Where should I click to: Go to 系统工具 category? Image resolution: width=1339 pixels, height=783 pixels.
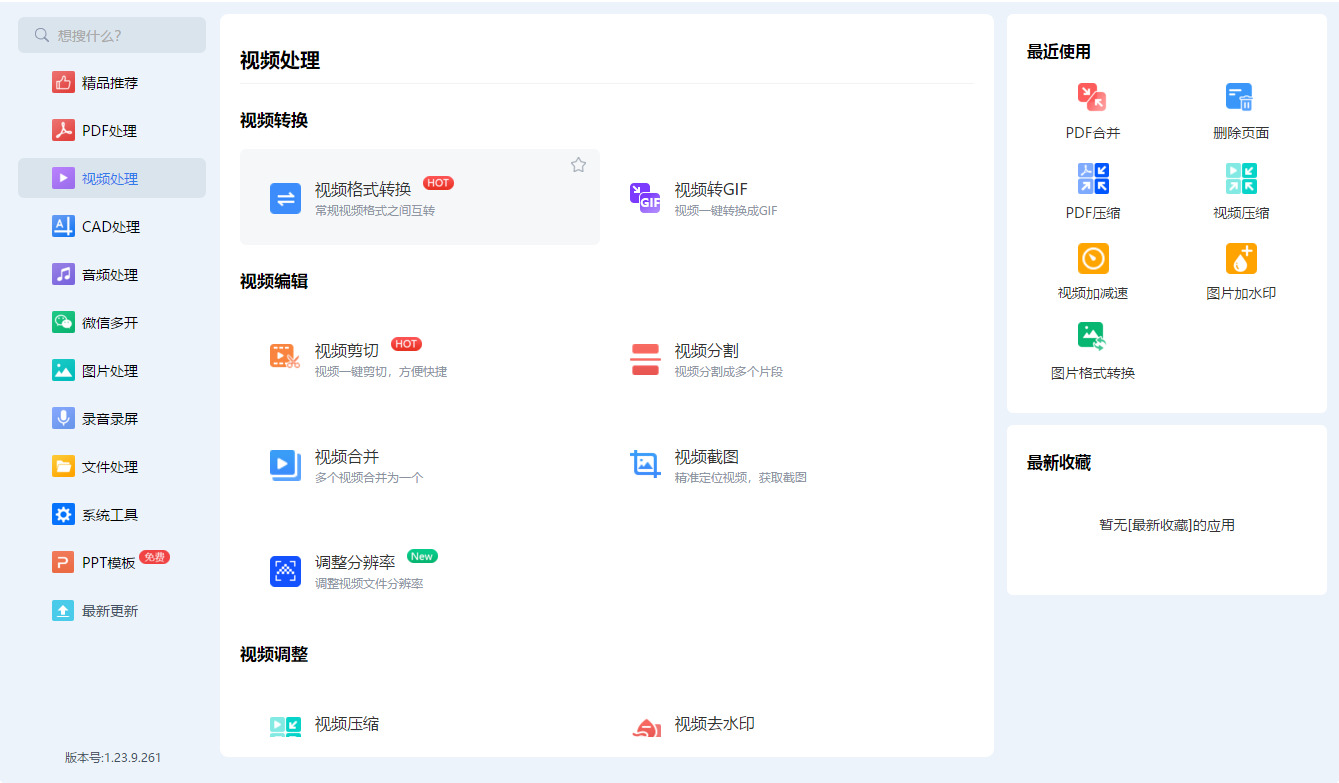click(112, 515)
